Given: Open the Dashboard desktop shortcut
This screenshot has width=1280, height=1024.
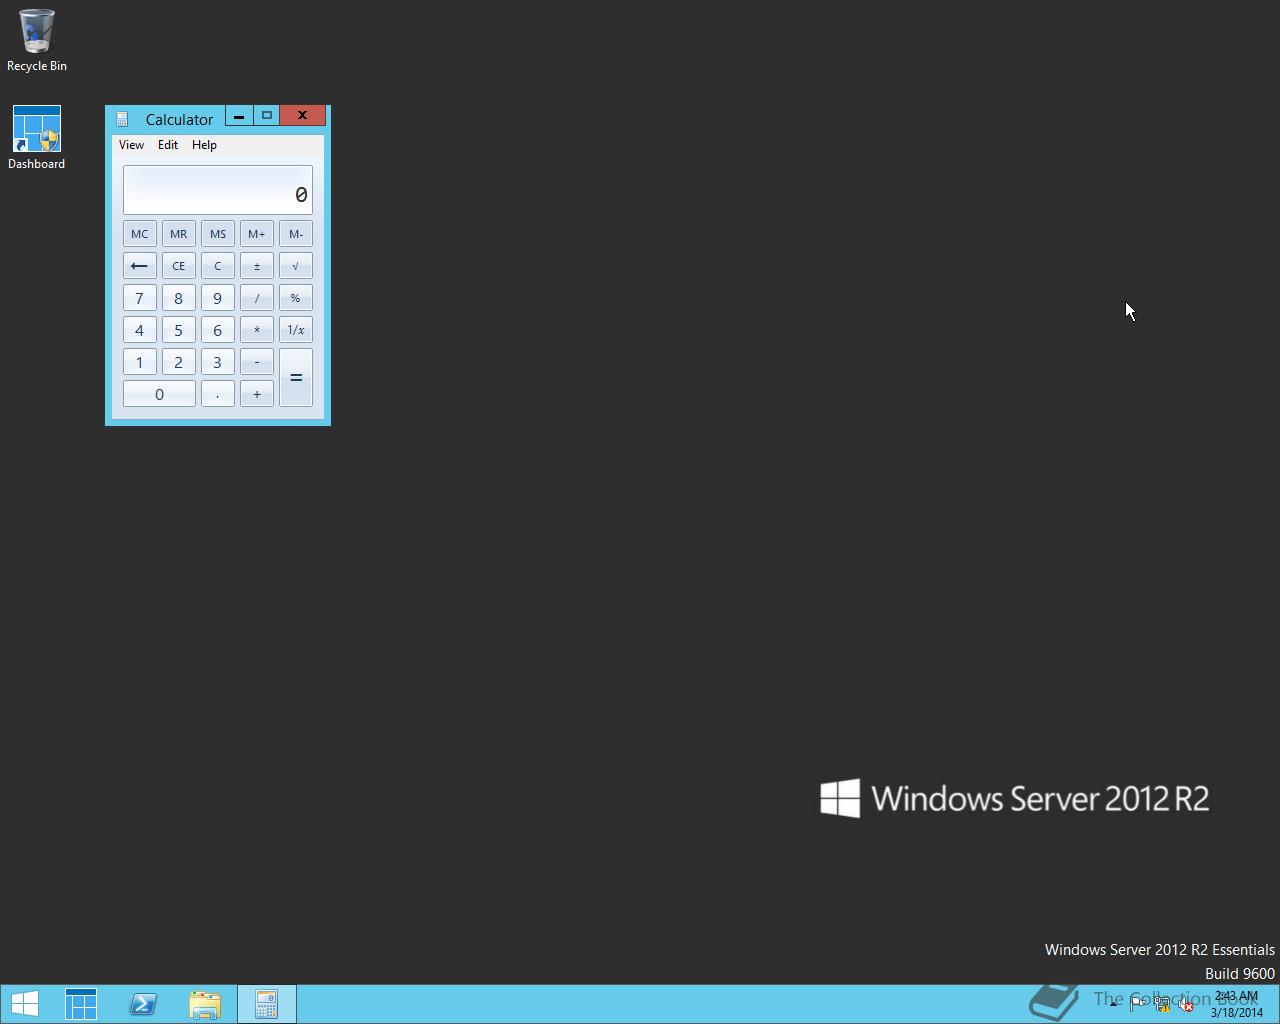Looking at the screenshot, I should point(37,137).
